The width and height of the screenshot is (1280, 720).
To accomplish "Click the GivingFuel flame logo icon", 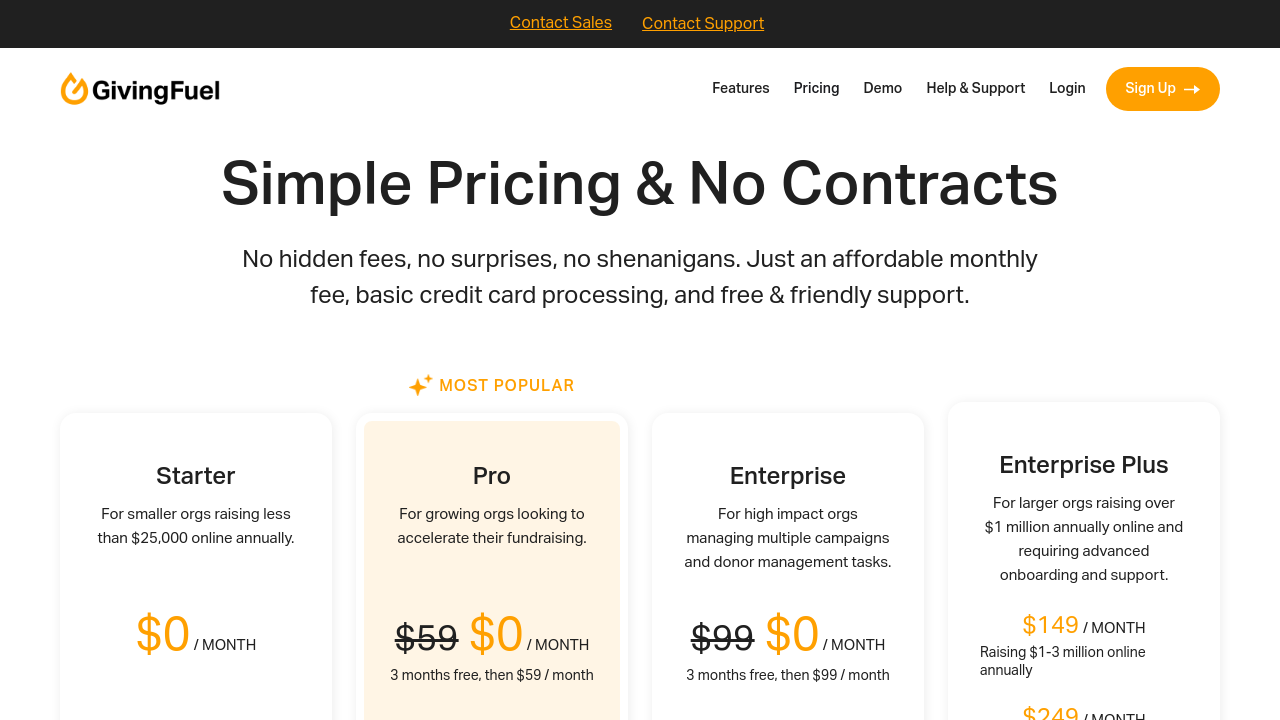I will (x=74, y=89).
